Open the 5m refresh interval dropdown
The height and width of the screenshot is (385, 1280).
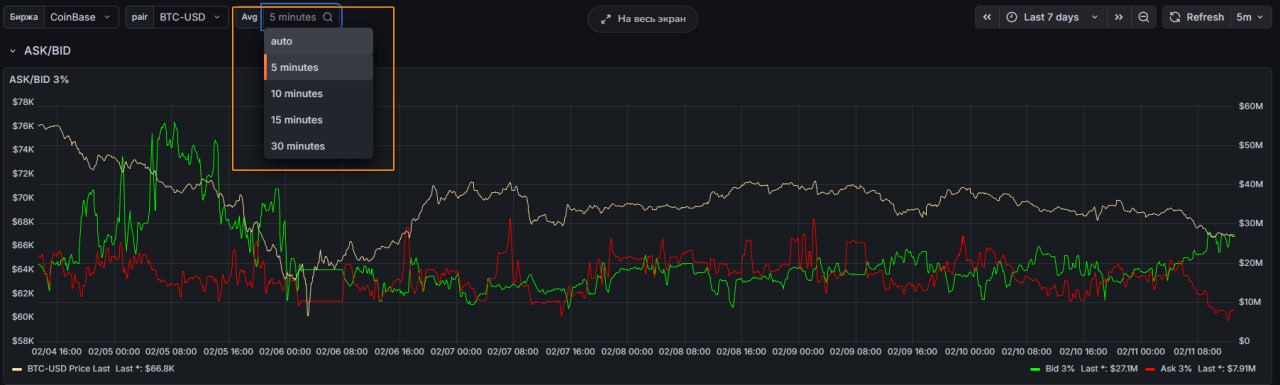coord(1250,17)
